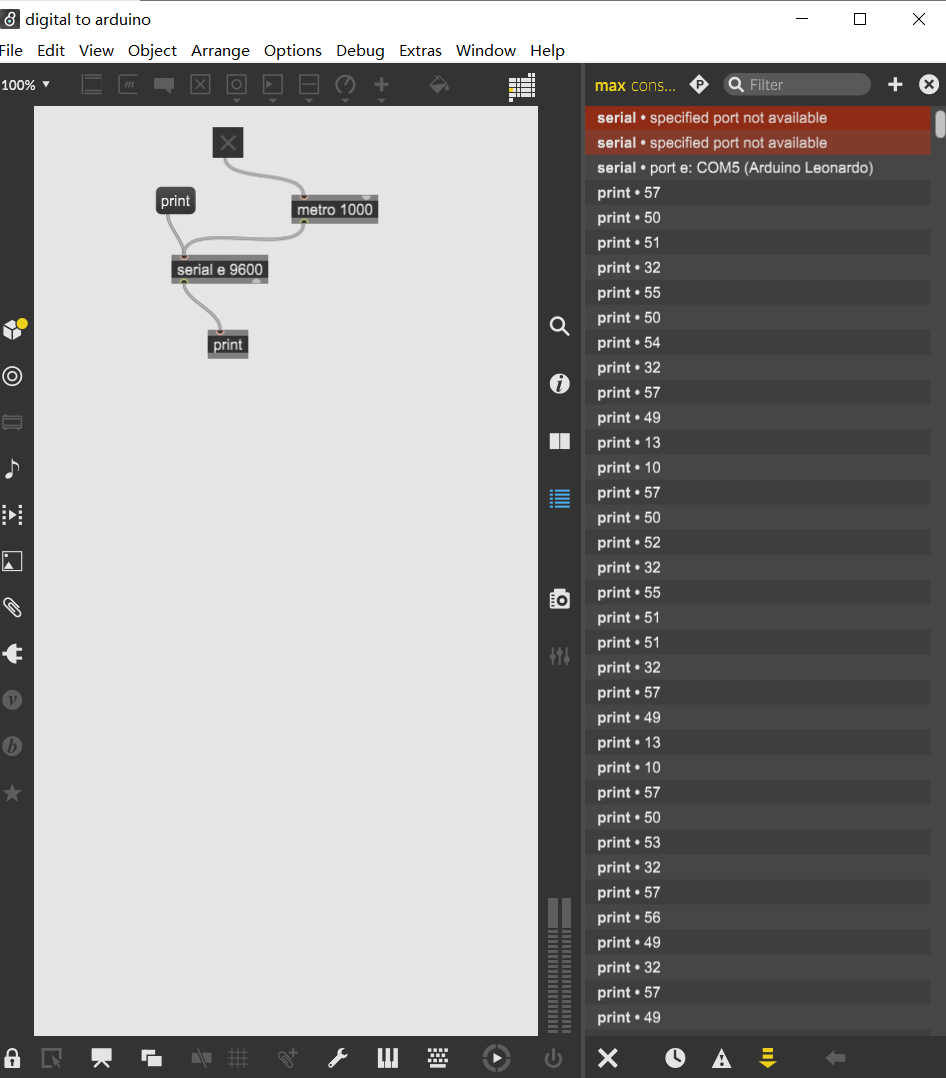946x1078 pixels.
Task: Toggle the audio power button
Action: 553,1058
